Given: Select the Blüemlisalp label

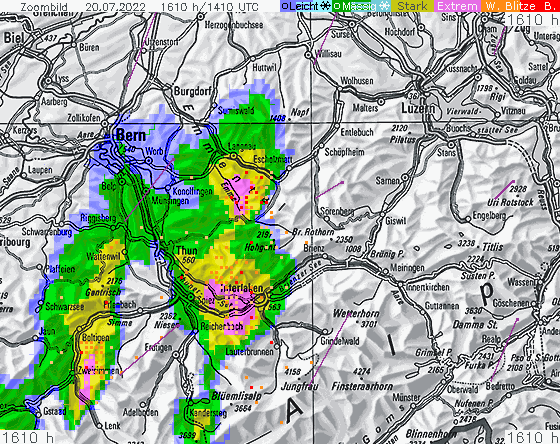Looking at the screenshot, I should tap(236, 396).
